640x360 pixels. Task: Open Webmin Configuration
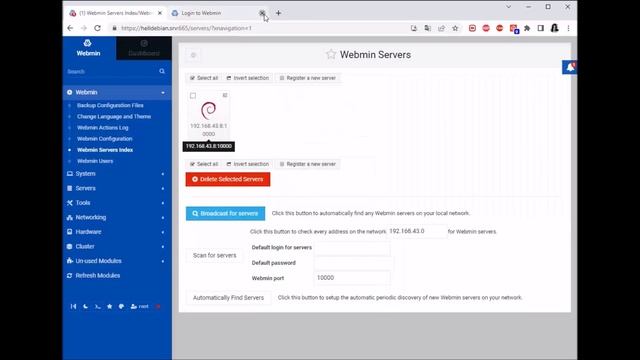coord(104,139)
